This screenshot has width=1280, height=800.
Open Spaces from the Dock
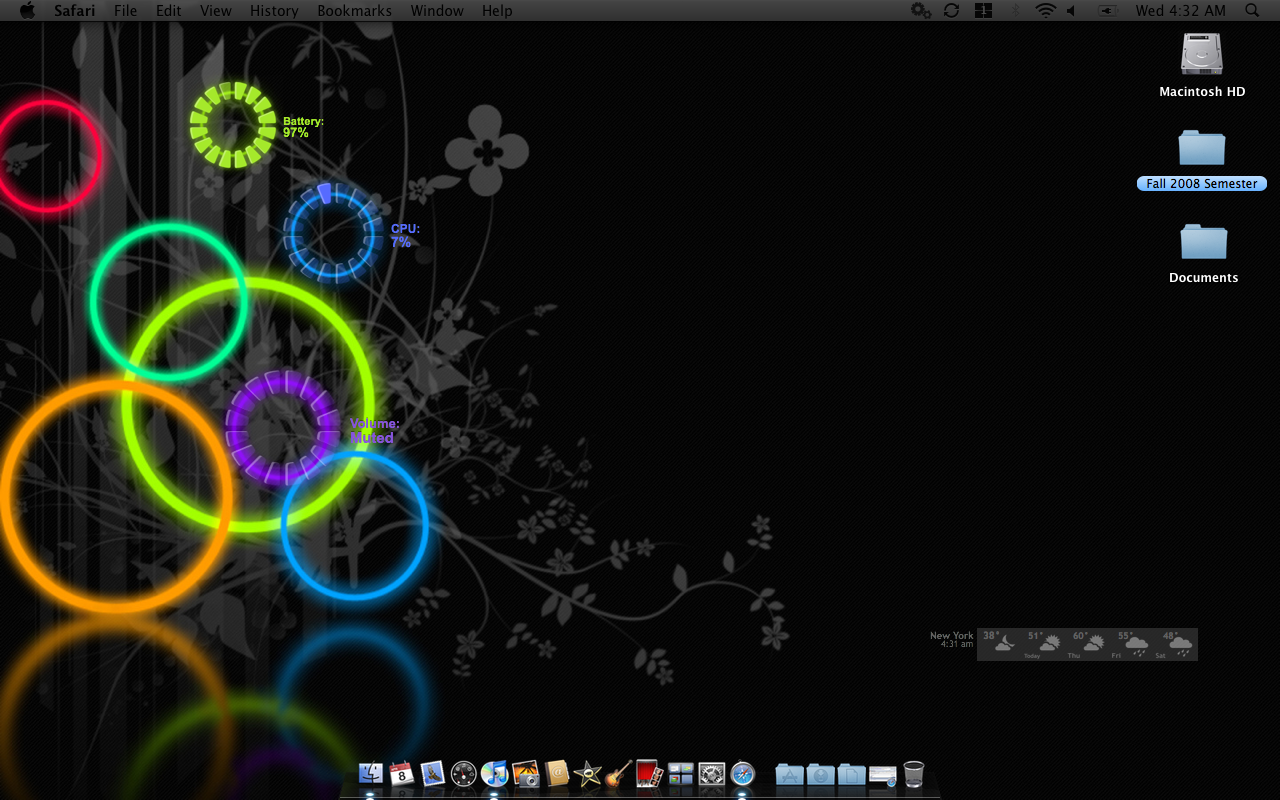click(680, 773)
